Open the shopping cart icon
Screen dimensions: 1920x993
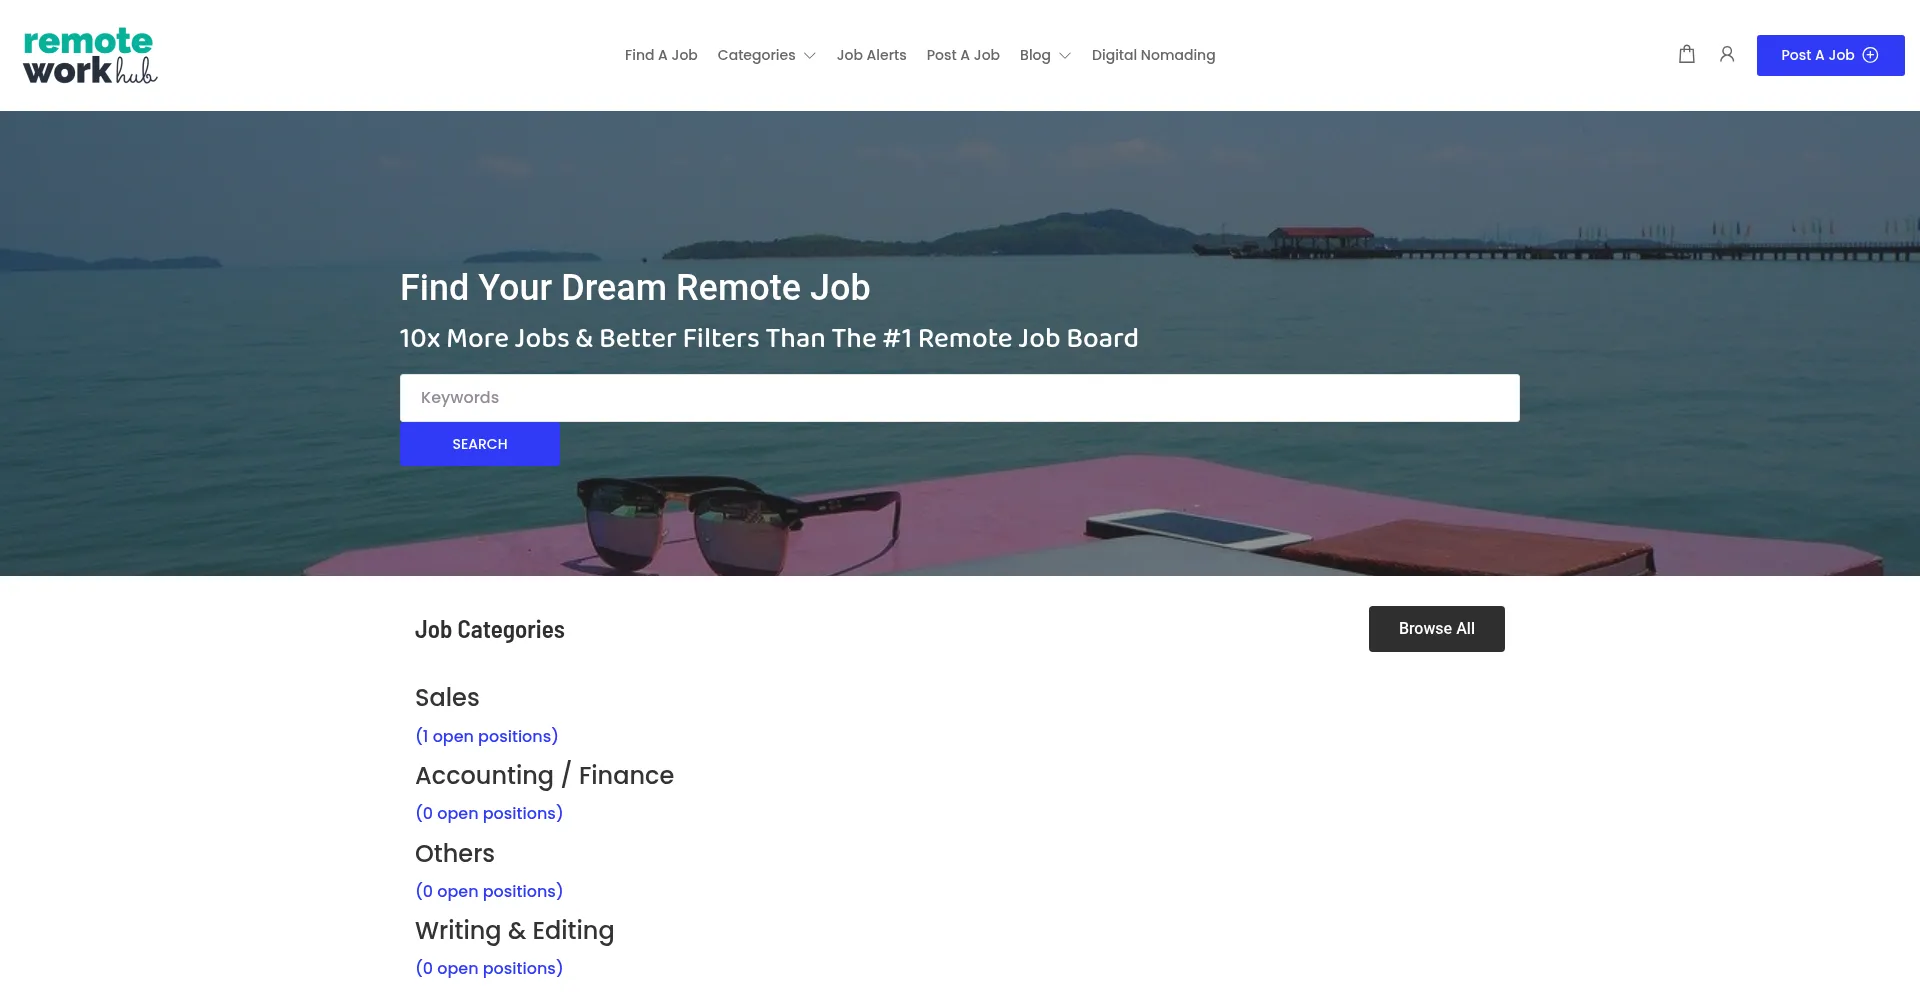[x=1686, y=55]
